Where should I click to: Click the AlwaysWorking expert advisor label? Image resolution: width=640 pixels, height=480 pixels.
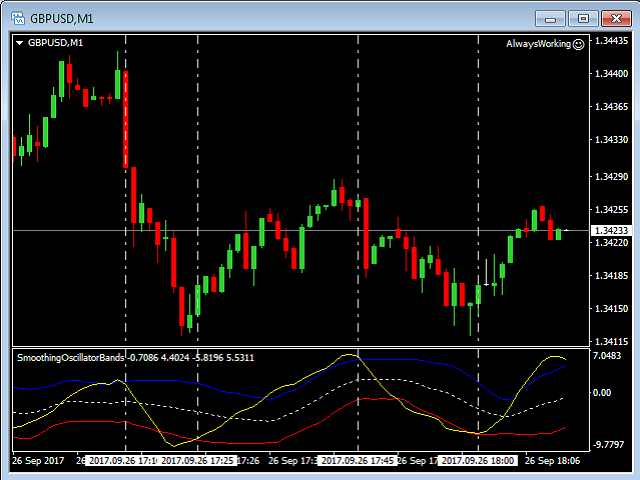pyautogui.click(x=538, y=44)
